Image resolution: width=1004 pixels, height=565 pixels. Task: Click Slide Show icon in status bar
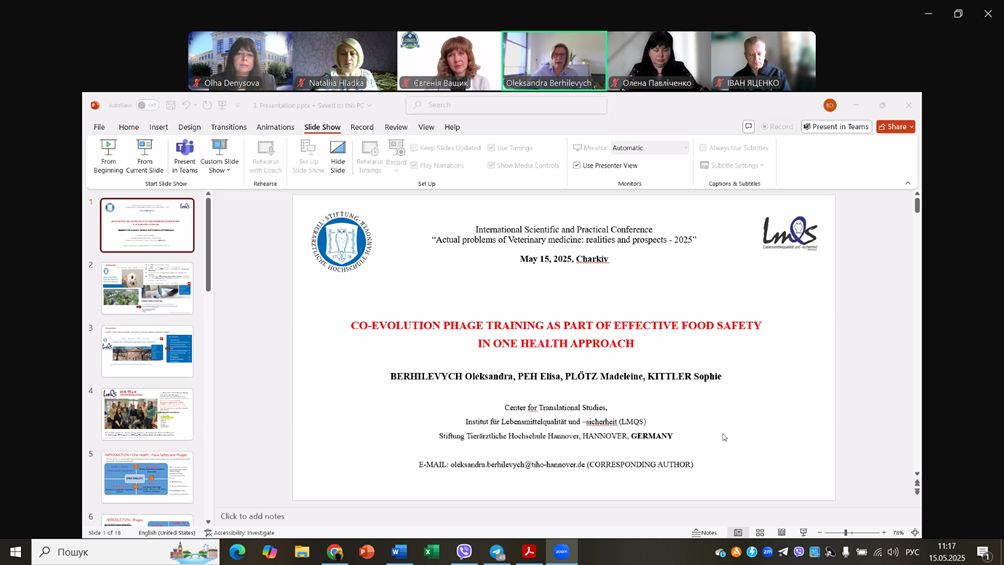click(x=804, y=532)
